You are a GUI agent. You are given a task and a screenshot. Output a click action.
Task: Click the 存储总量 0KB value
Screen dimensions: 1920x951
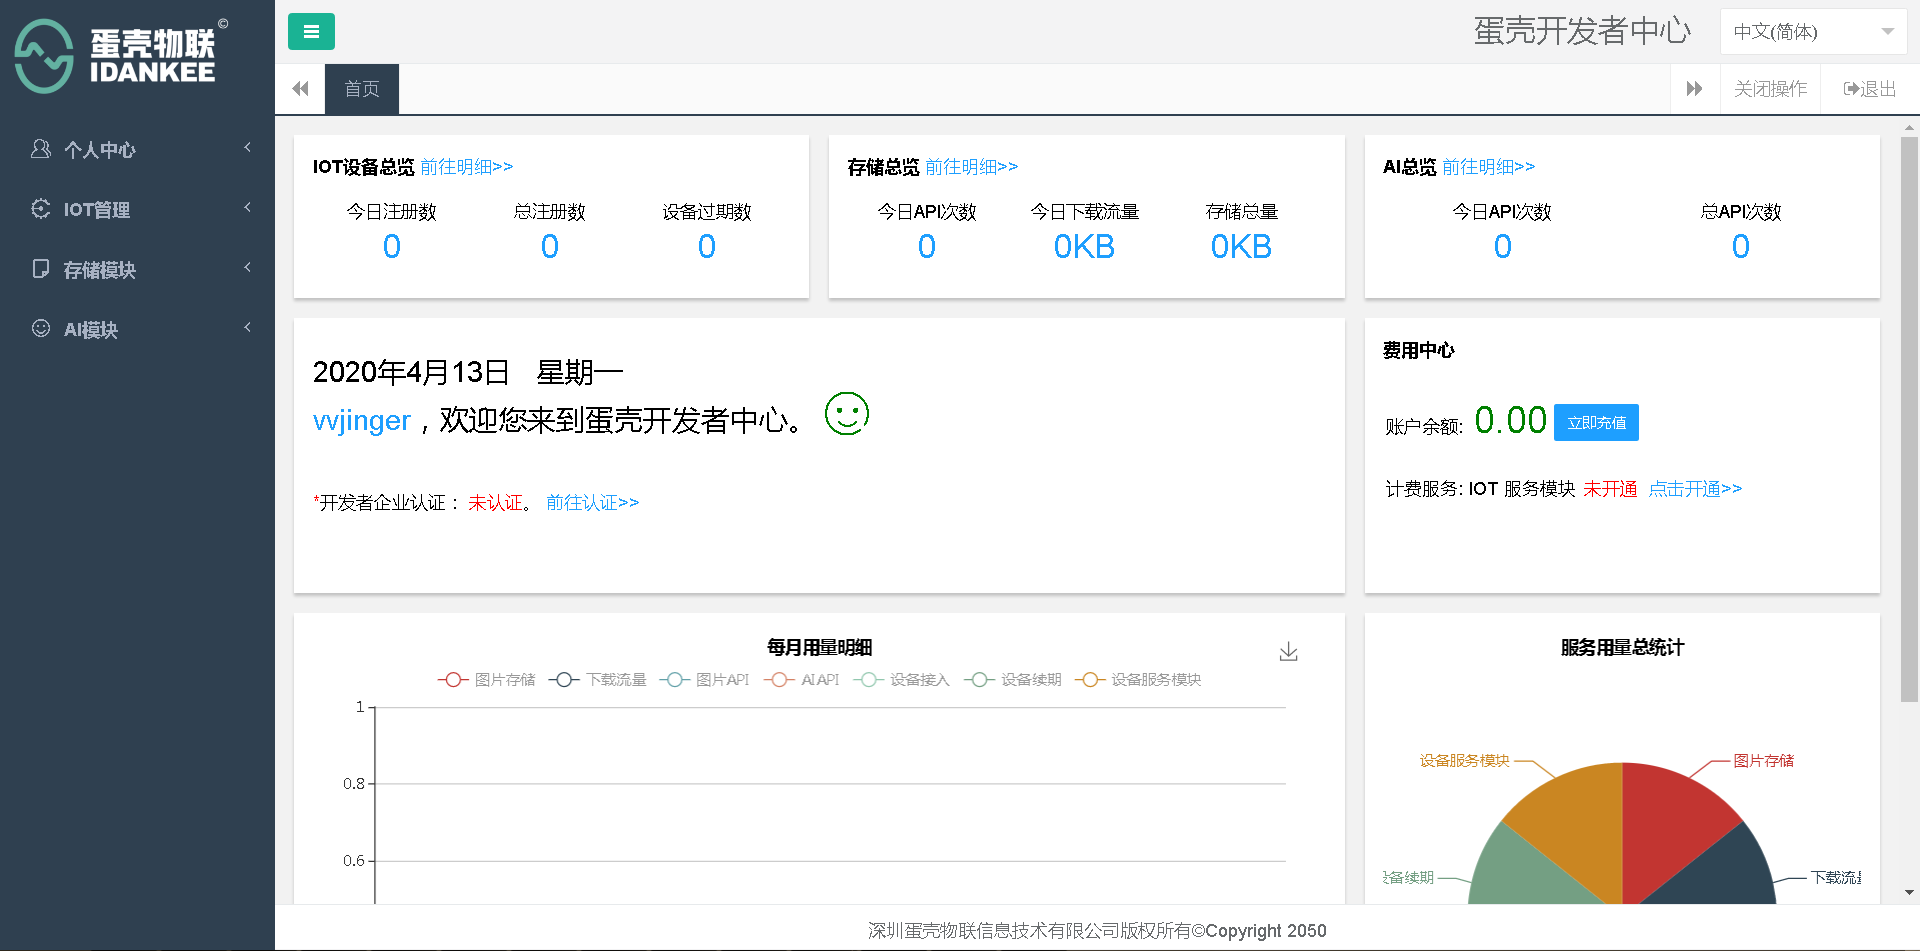(1241, 247)
